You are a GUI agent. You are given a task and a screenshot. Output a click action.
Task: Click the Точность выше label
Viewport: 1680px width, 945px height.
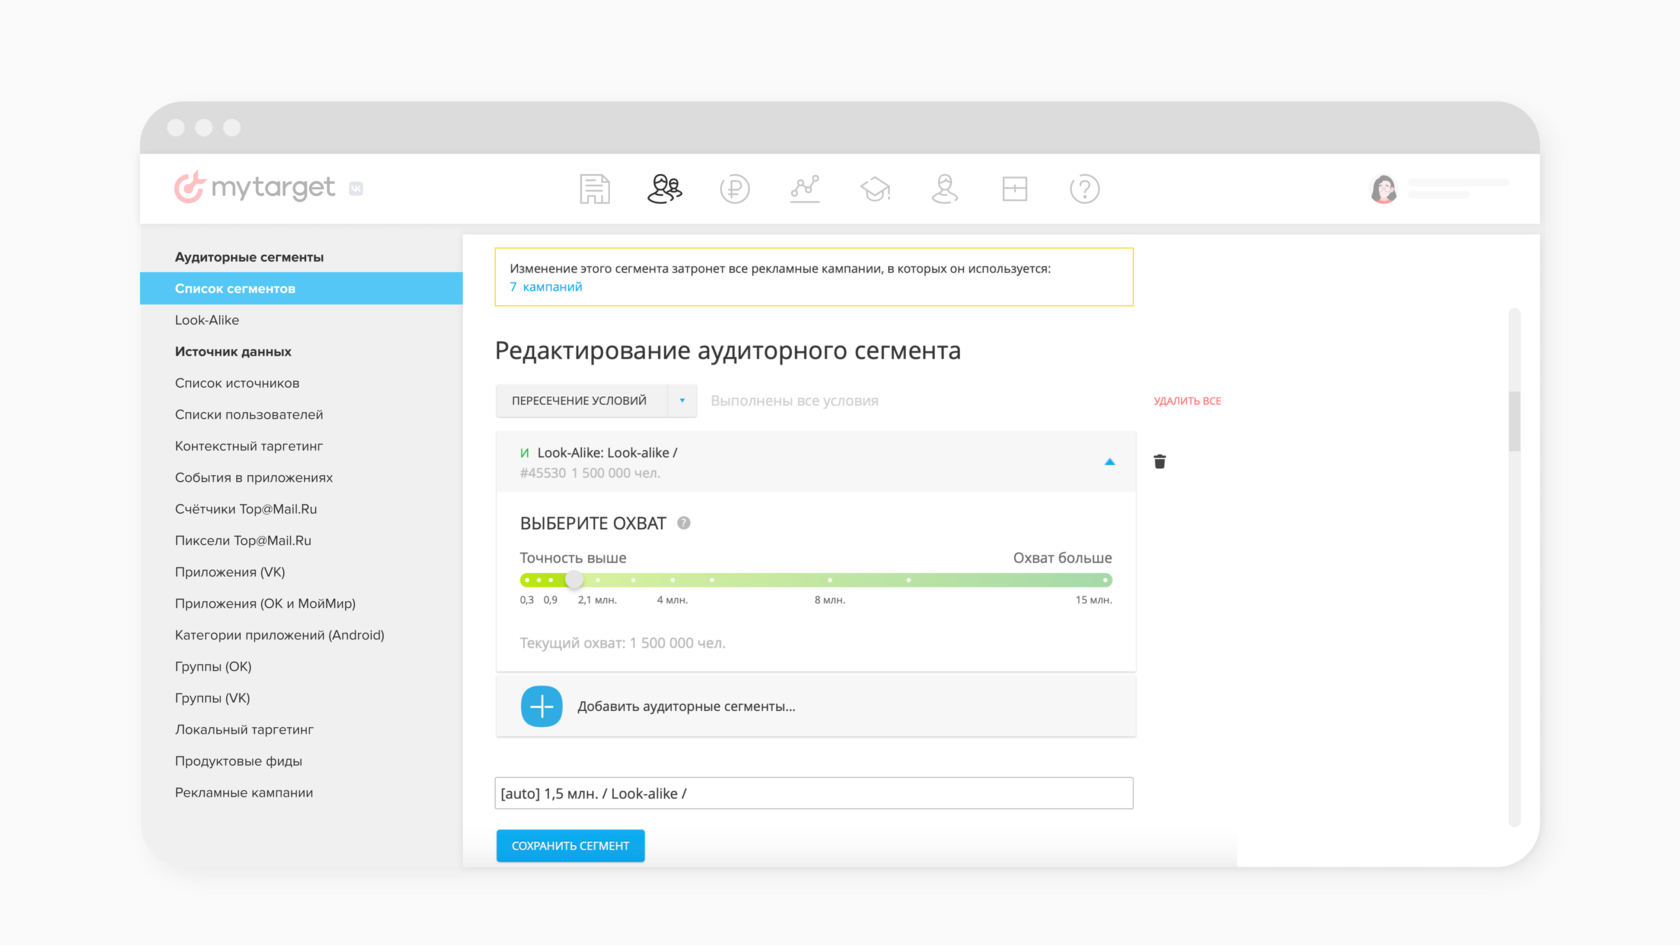tap(573, 558)
